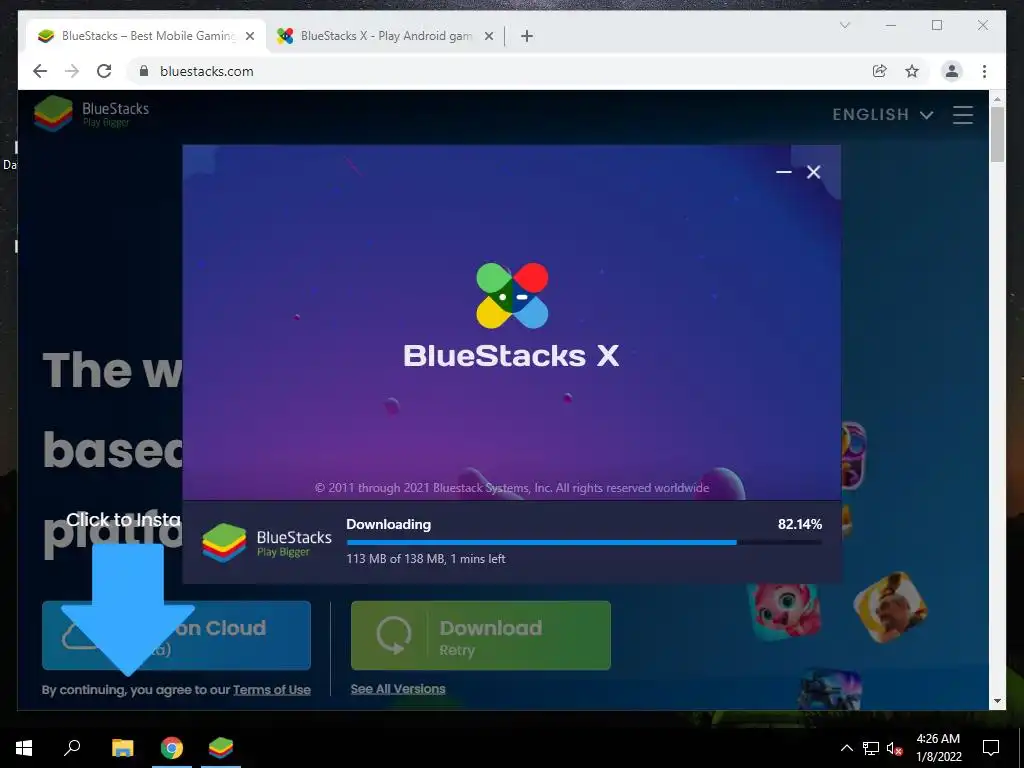The image size is (1024, 768).
Task: Click the muted volume tray icon
Action: [894, 748]
